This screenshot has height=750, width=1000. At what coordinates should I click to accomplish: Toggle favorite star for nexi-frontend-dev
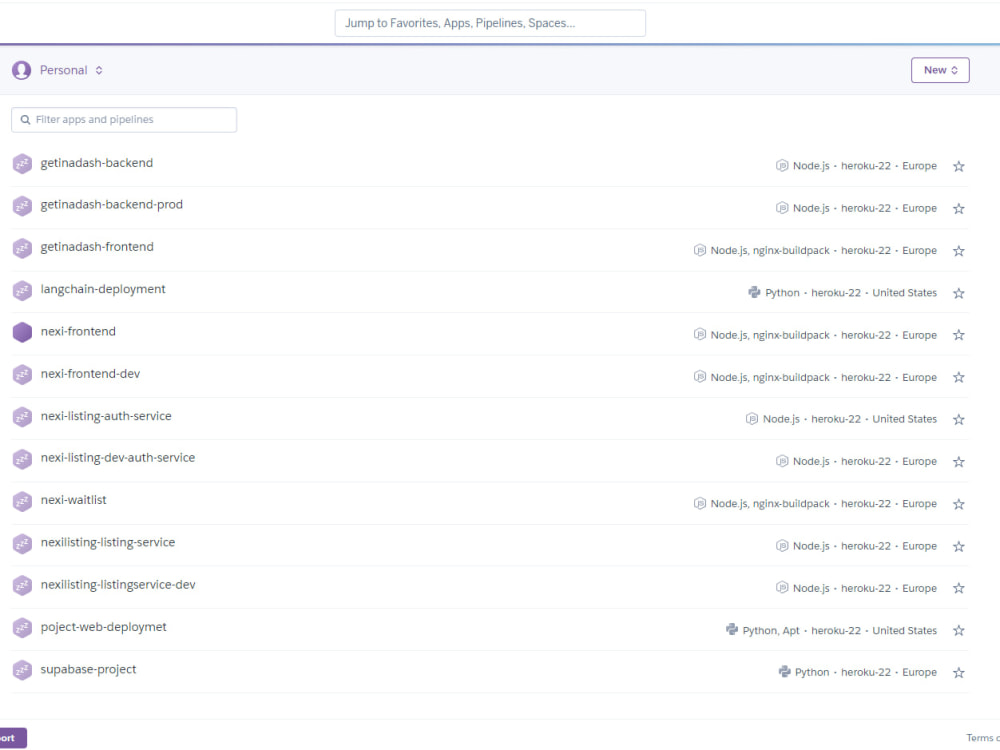[x=959, y=378]
